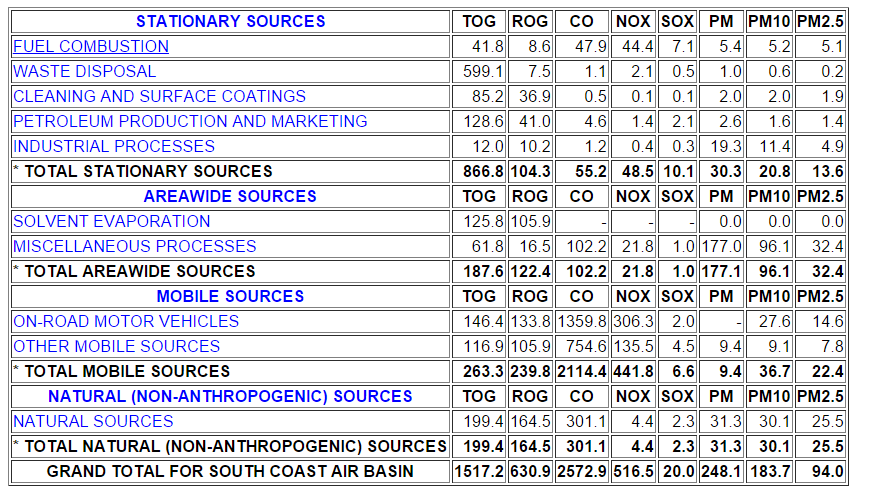Select the OTHER MOBILE SOURCES link
872x492 pixels.
coord(117,346)
